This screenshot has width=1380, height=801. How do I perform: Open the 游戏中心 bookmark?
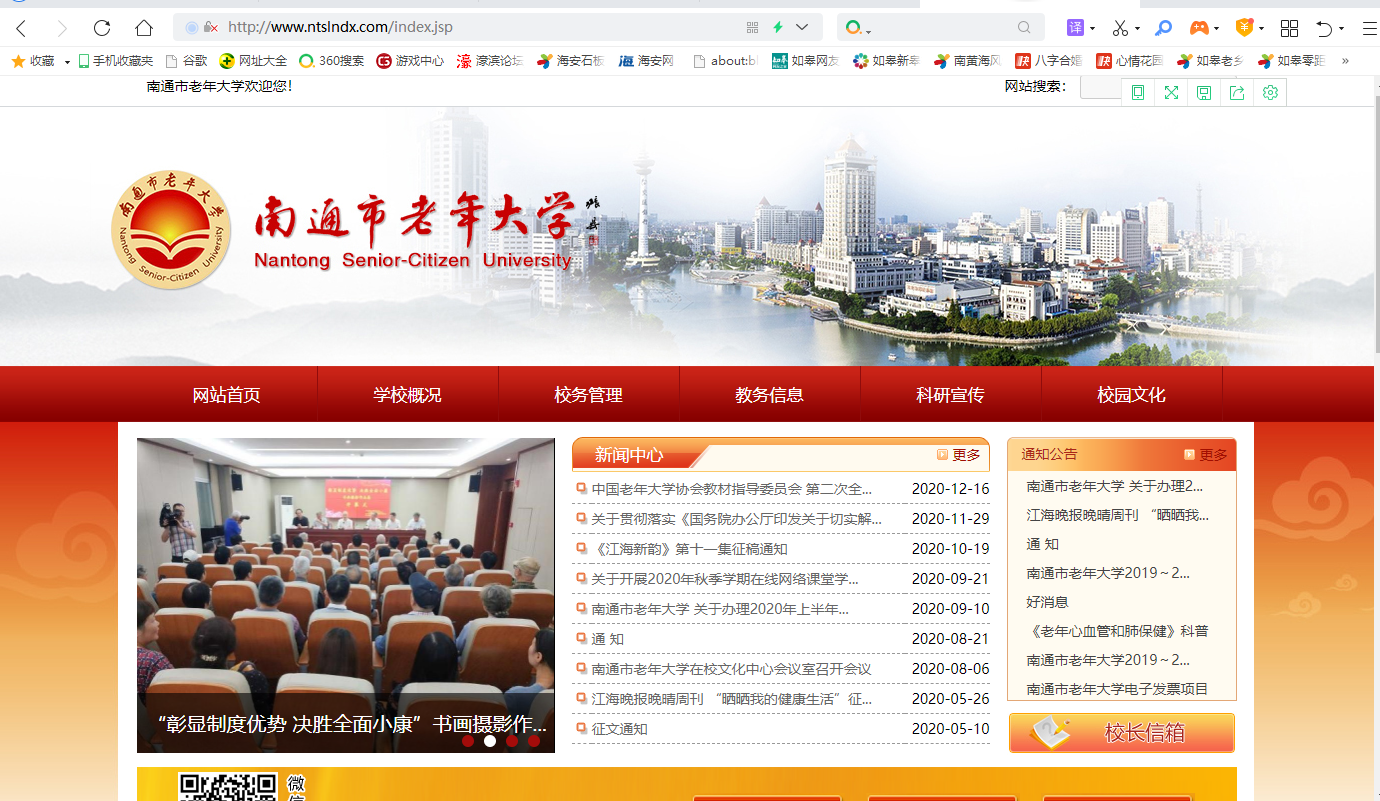coord(410,61)
